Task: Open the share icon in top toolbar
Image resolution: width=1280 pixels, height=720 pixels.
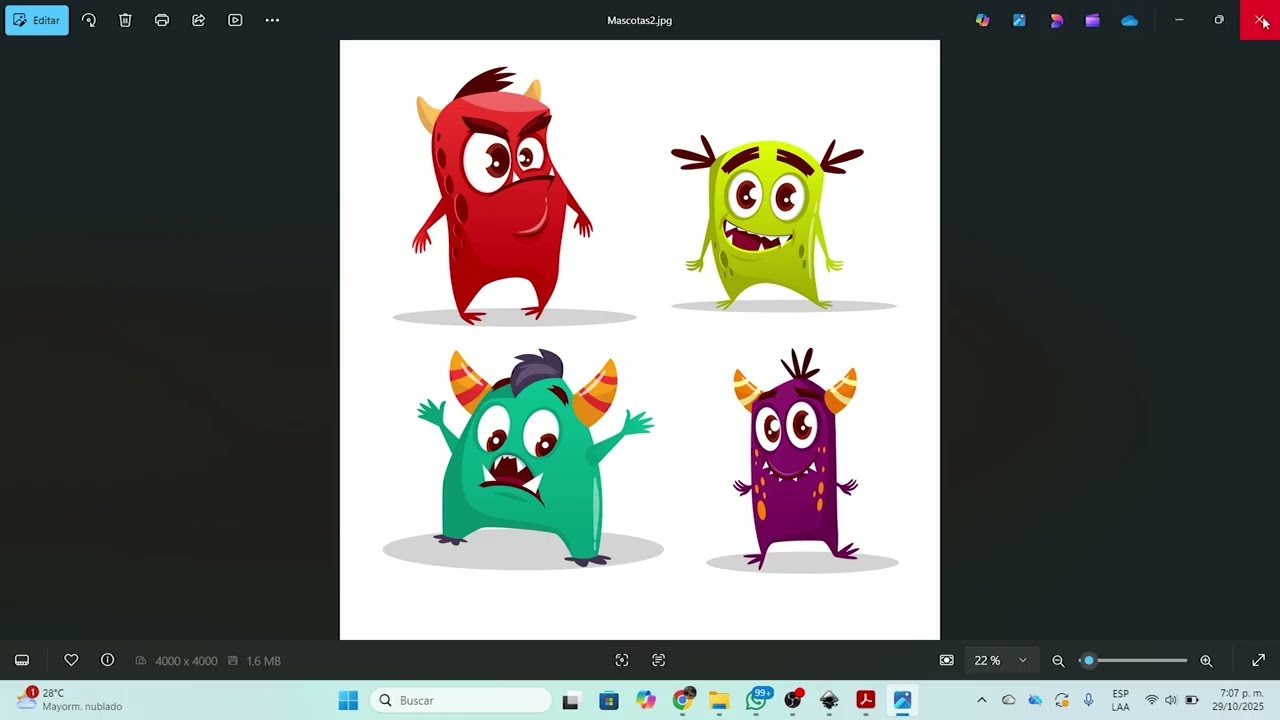Action: tap(198, 20)
